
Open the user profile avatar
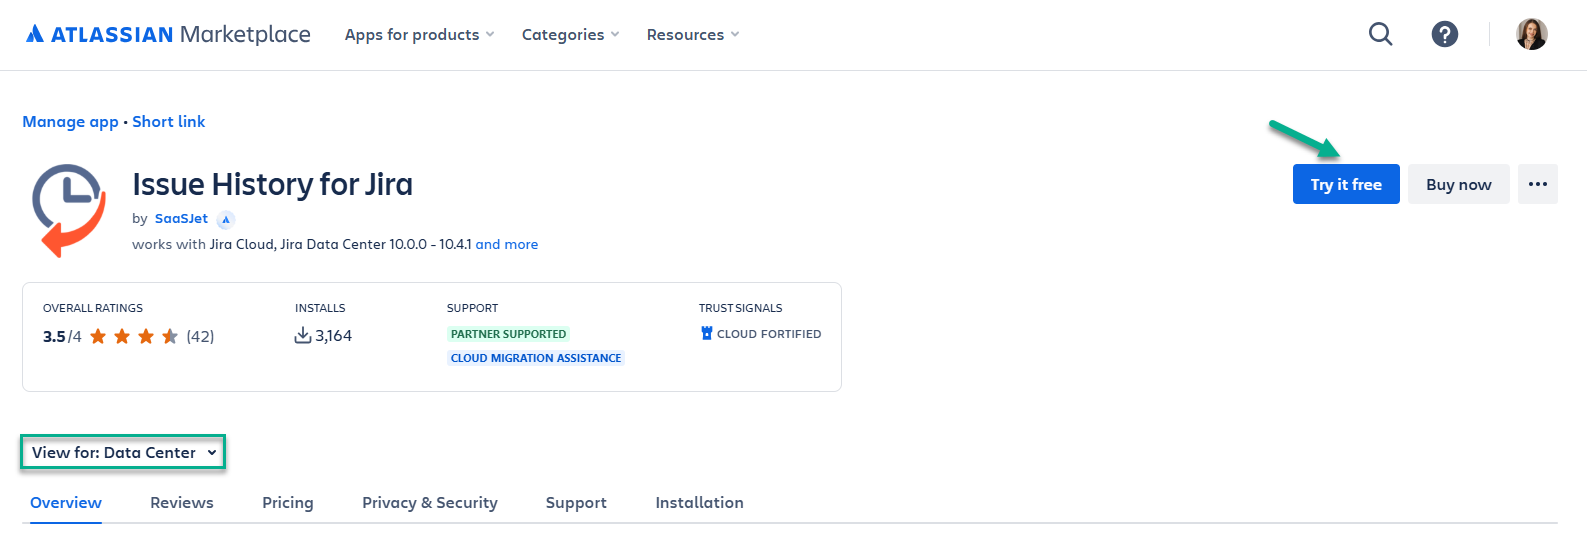point(1531,34)
